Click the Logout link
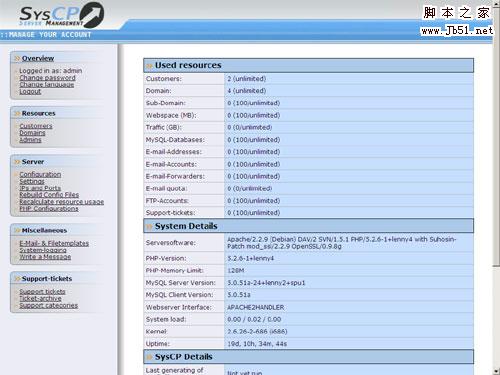 [30, 91]
